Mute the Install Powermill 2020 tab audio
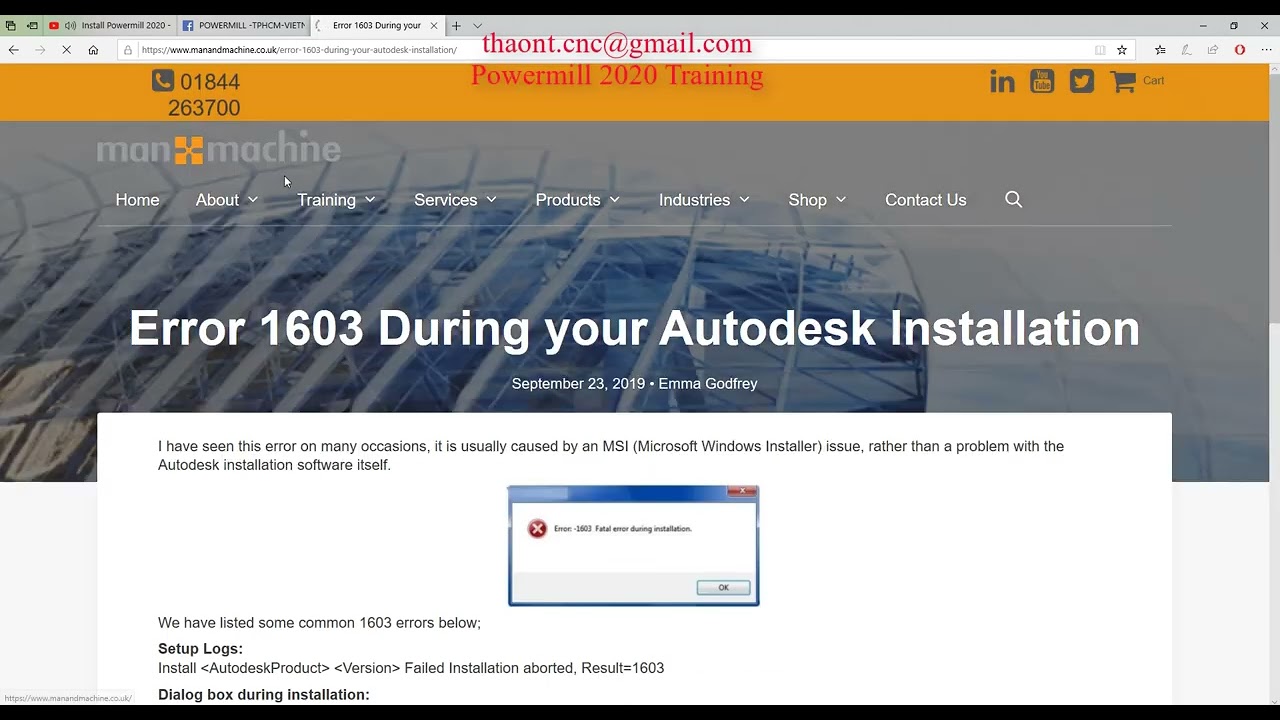This screenshot has height=720, width=1280. click(70, 25)
